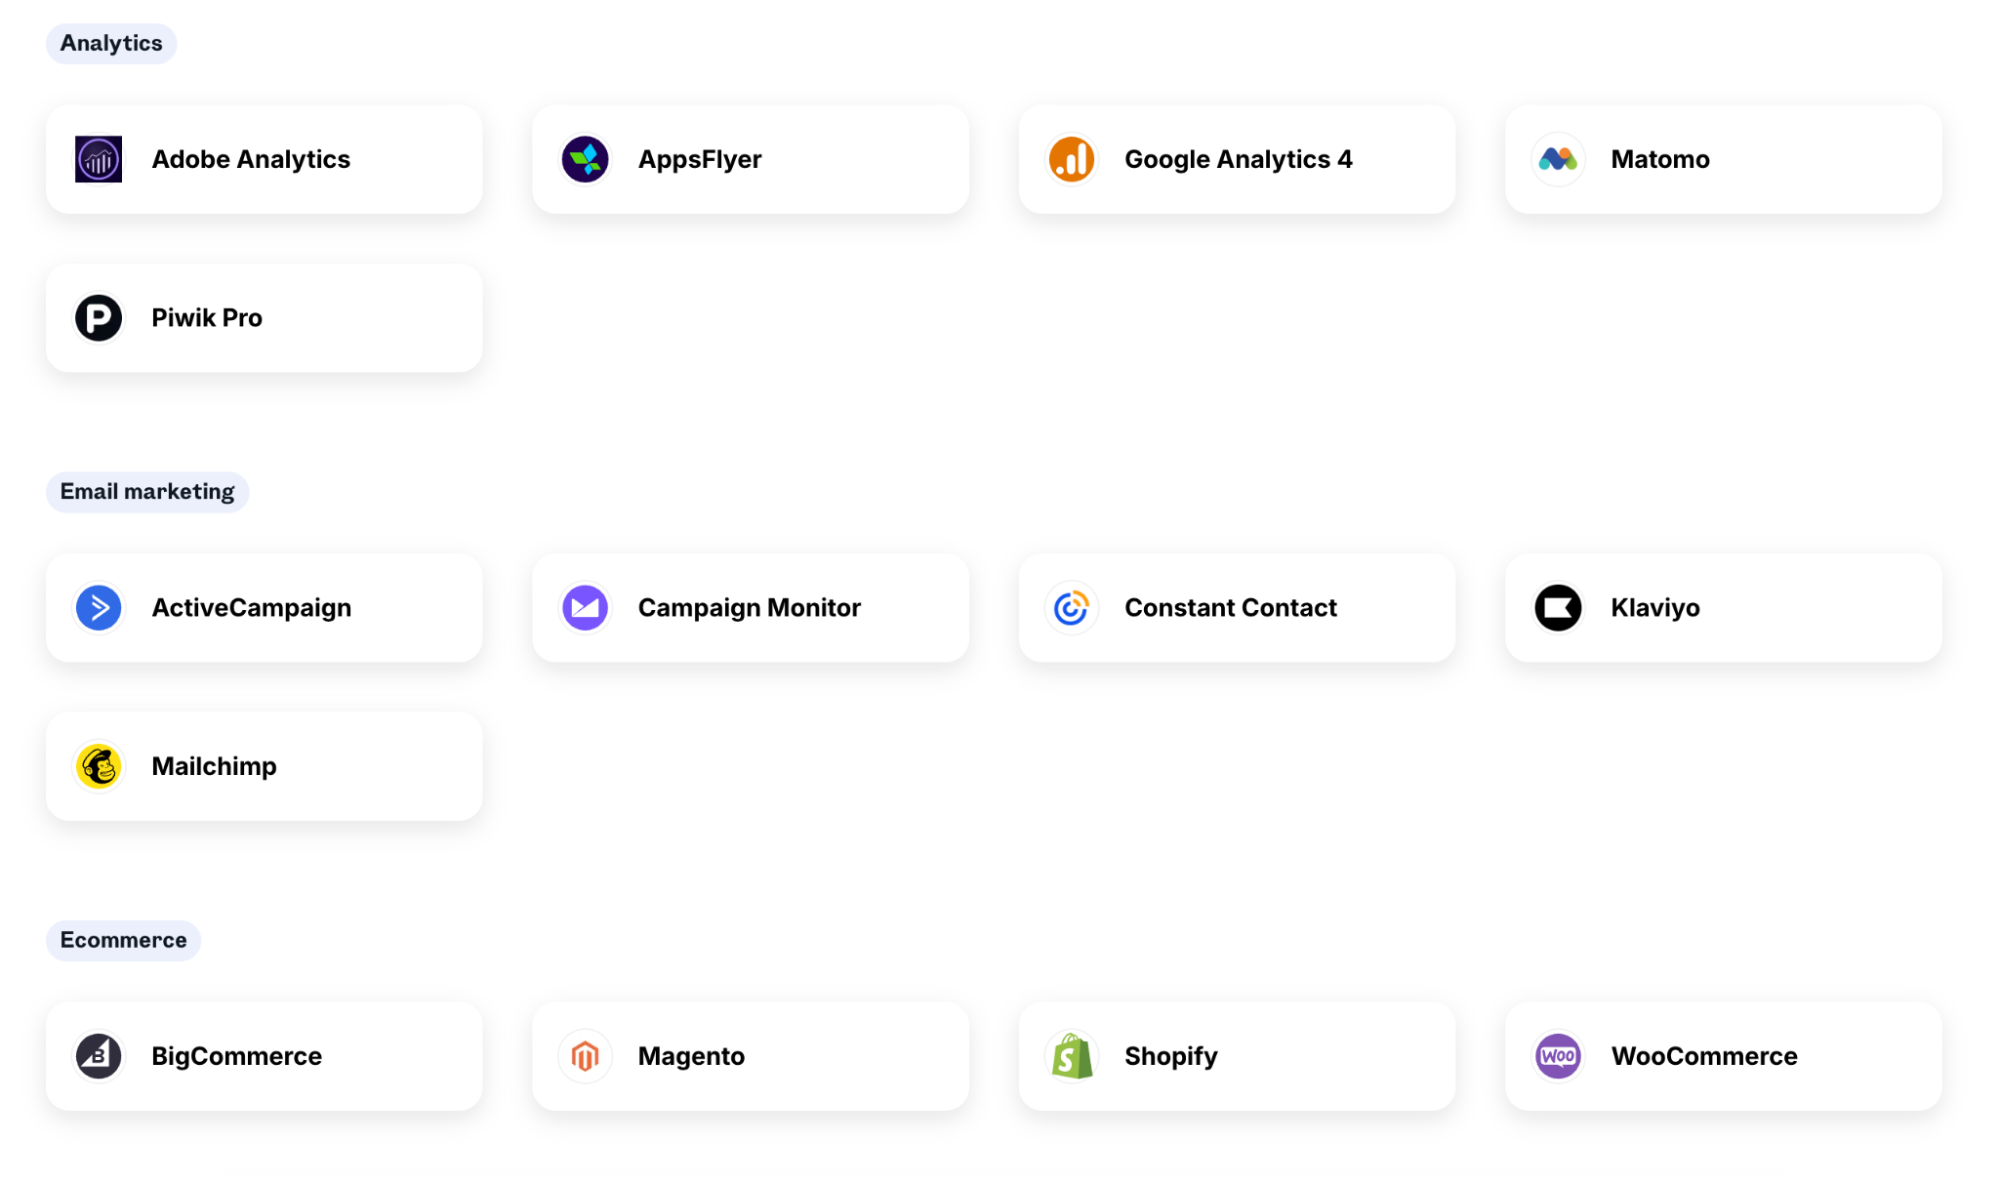
Task: Click the Constant Contact logo
Action: point(1071,607)
